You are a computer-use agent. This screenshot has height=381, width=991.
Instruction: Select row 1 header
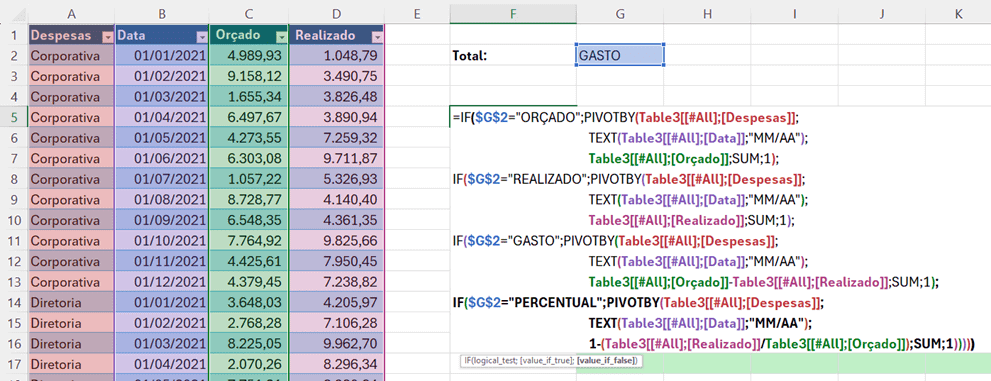tap(14, 36)
